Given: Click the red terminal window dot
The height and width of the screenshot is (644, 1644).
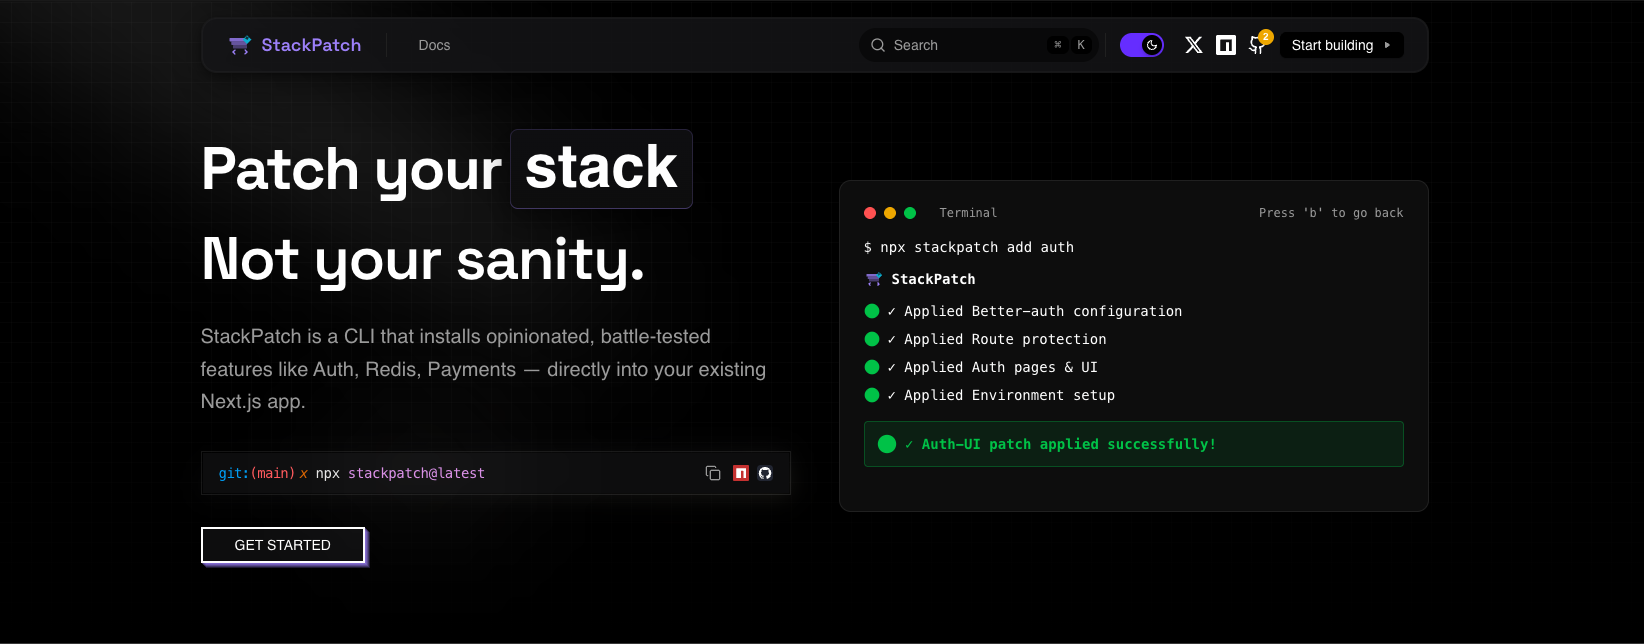Looking at the screenshot, I should click(x=870, y=213).
